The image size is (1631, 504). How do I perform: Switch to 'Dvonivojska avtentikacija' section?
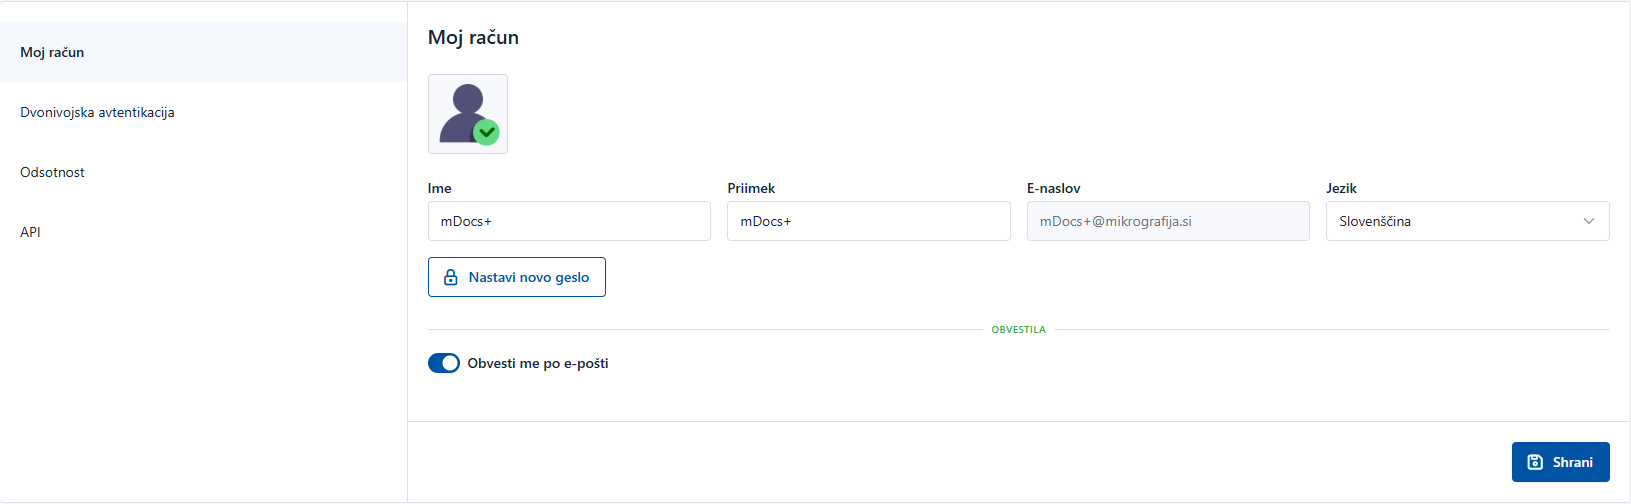pyautogui.click(x=97, y=112)
